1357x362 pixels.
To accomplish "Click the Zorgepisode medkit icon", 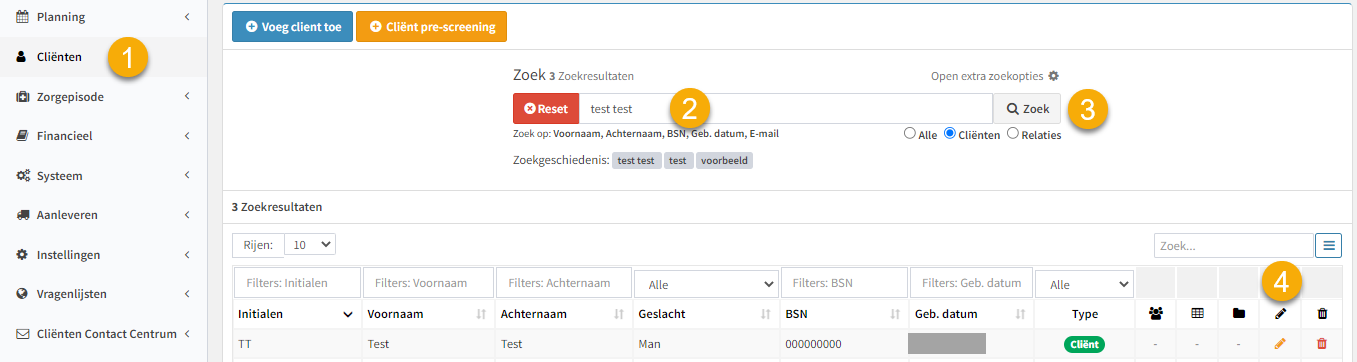I will 22,97.
